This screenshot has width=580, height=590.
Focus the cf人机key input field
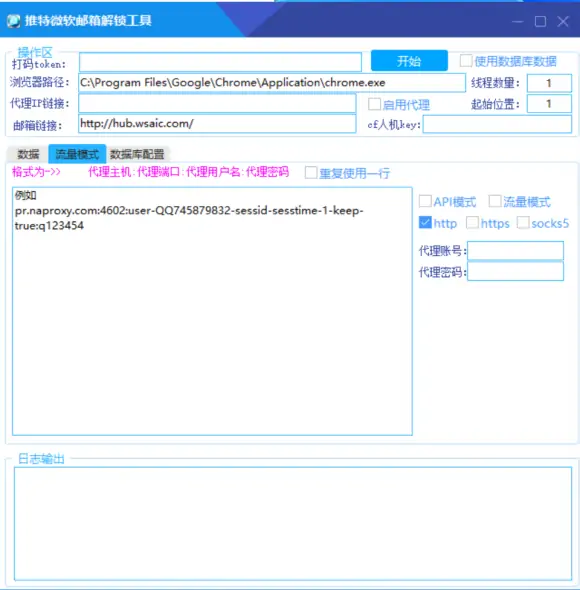497,125
